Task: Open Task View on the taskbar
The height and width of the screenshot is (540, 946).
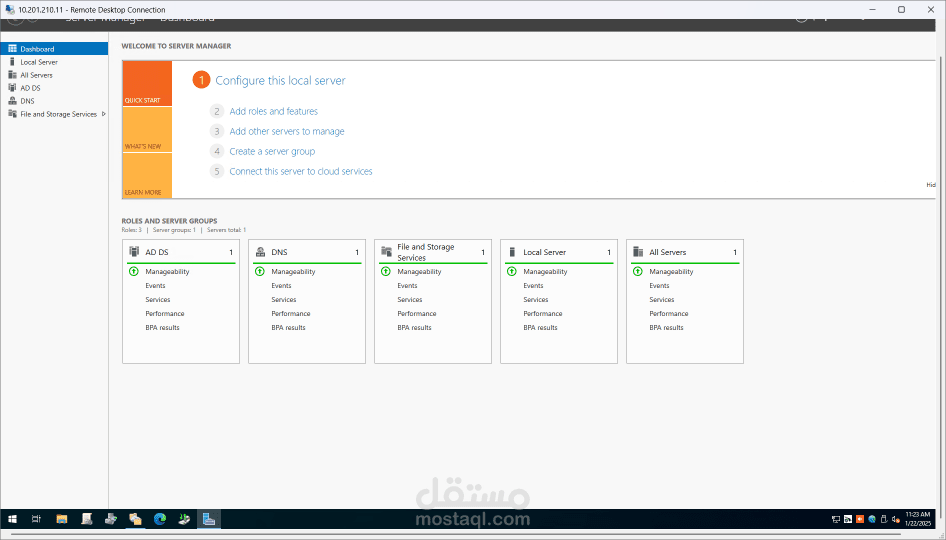Action: coord(36,519)
